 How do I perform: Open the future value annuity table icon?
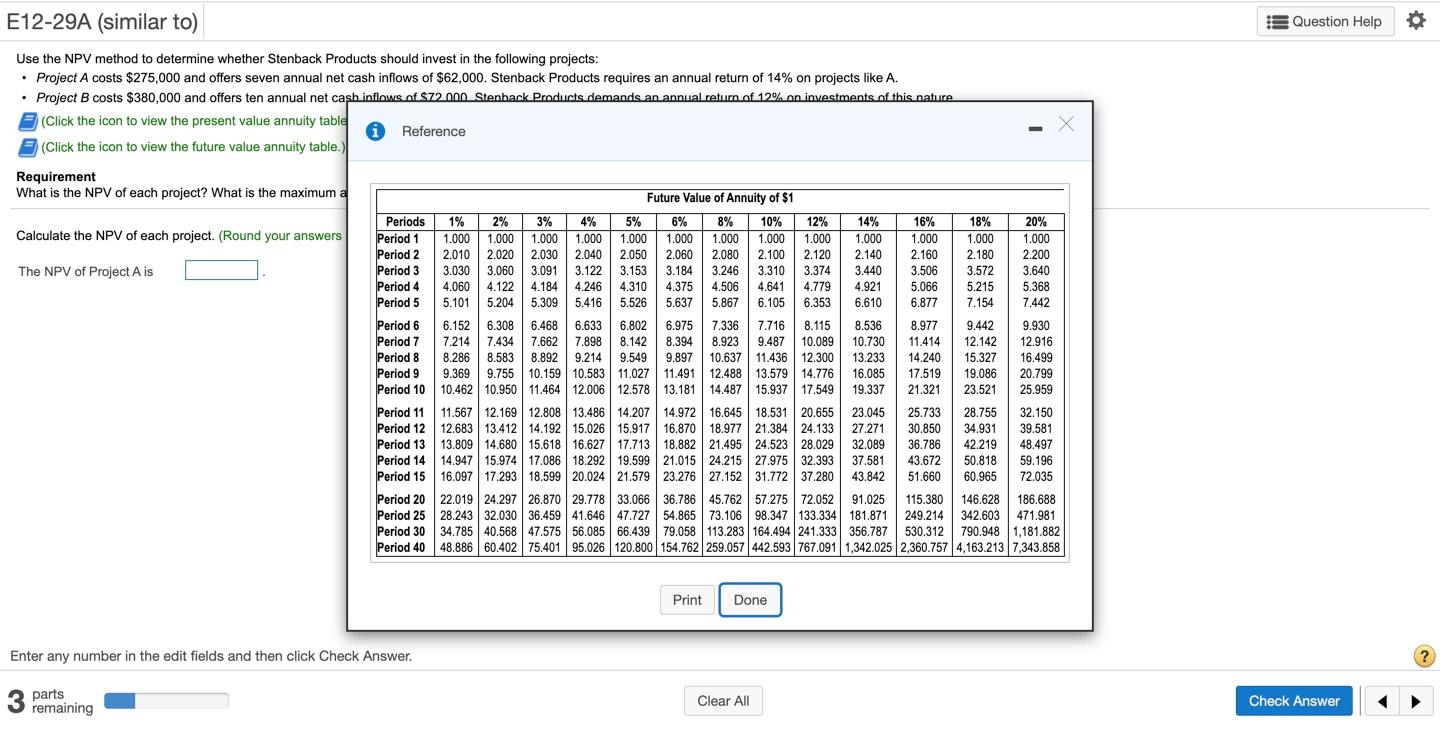click(x=27, y=147)
